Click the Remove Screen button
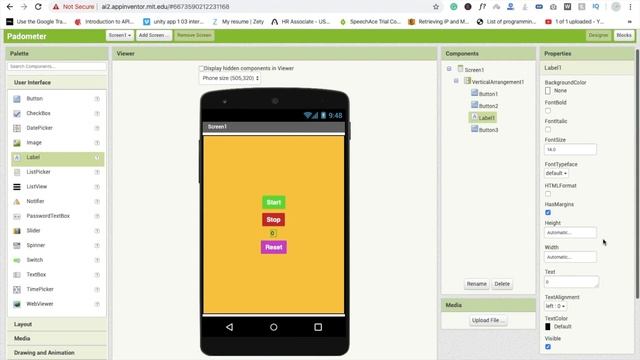Viewport: 640px width, 360px height. [194, 36]
